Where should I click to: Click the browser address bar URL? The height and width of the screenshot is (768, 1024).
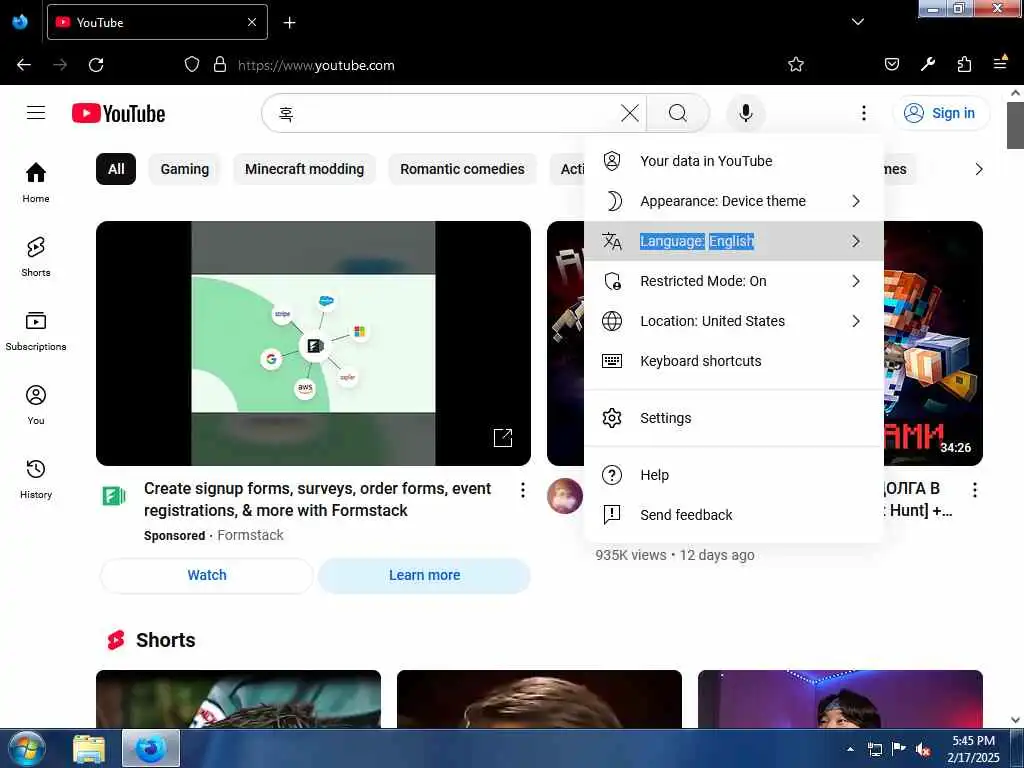(316, 65)
